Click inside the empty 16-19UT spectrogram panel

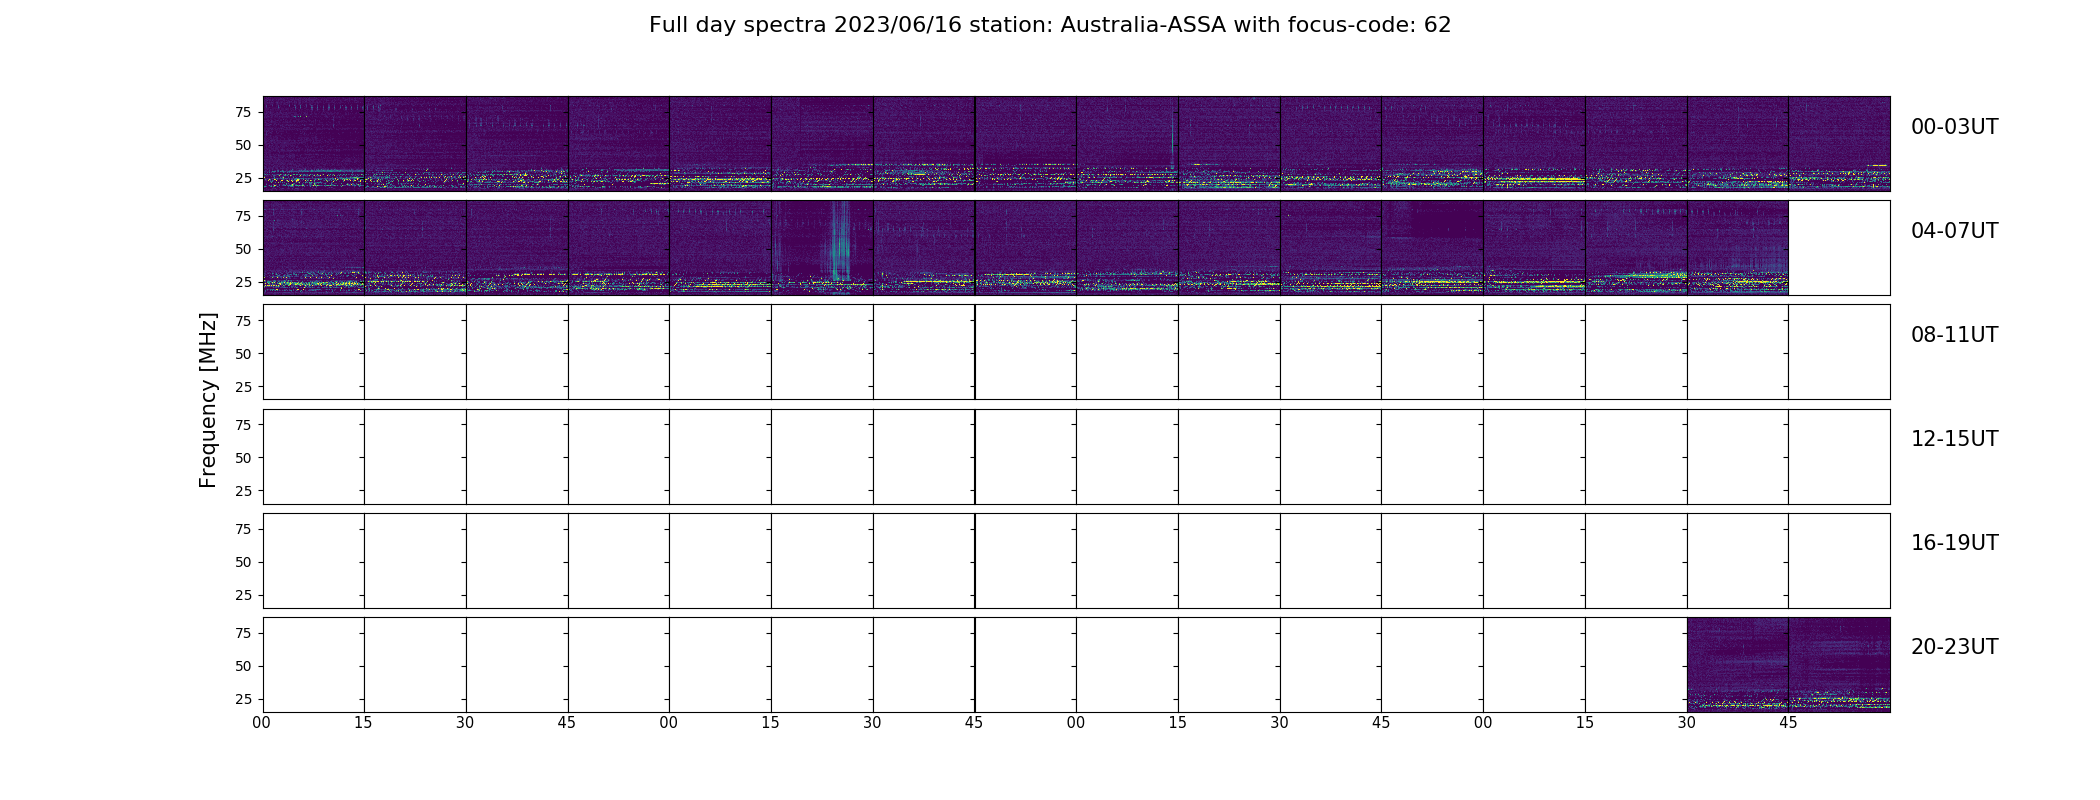(1076, 561)
